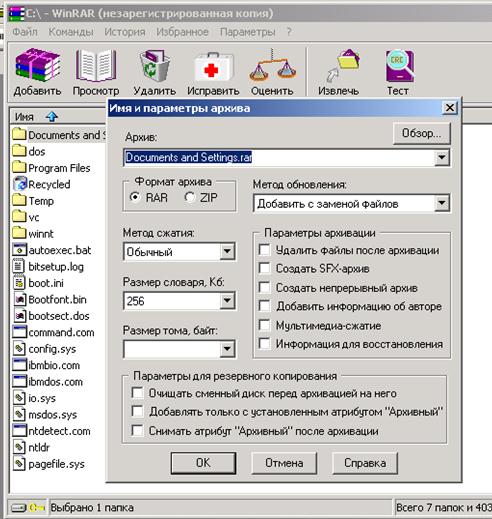Click the bitsetup.log file icon

18,266
